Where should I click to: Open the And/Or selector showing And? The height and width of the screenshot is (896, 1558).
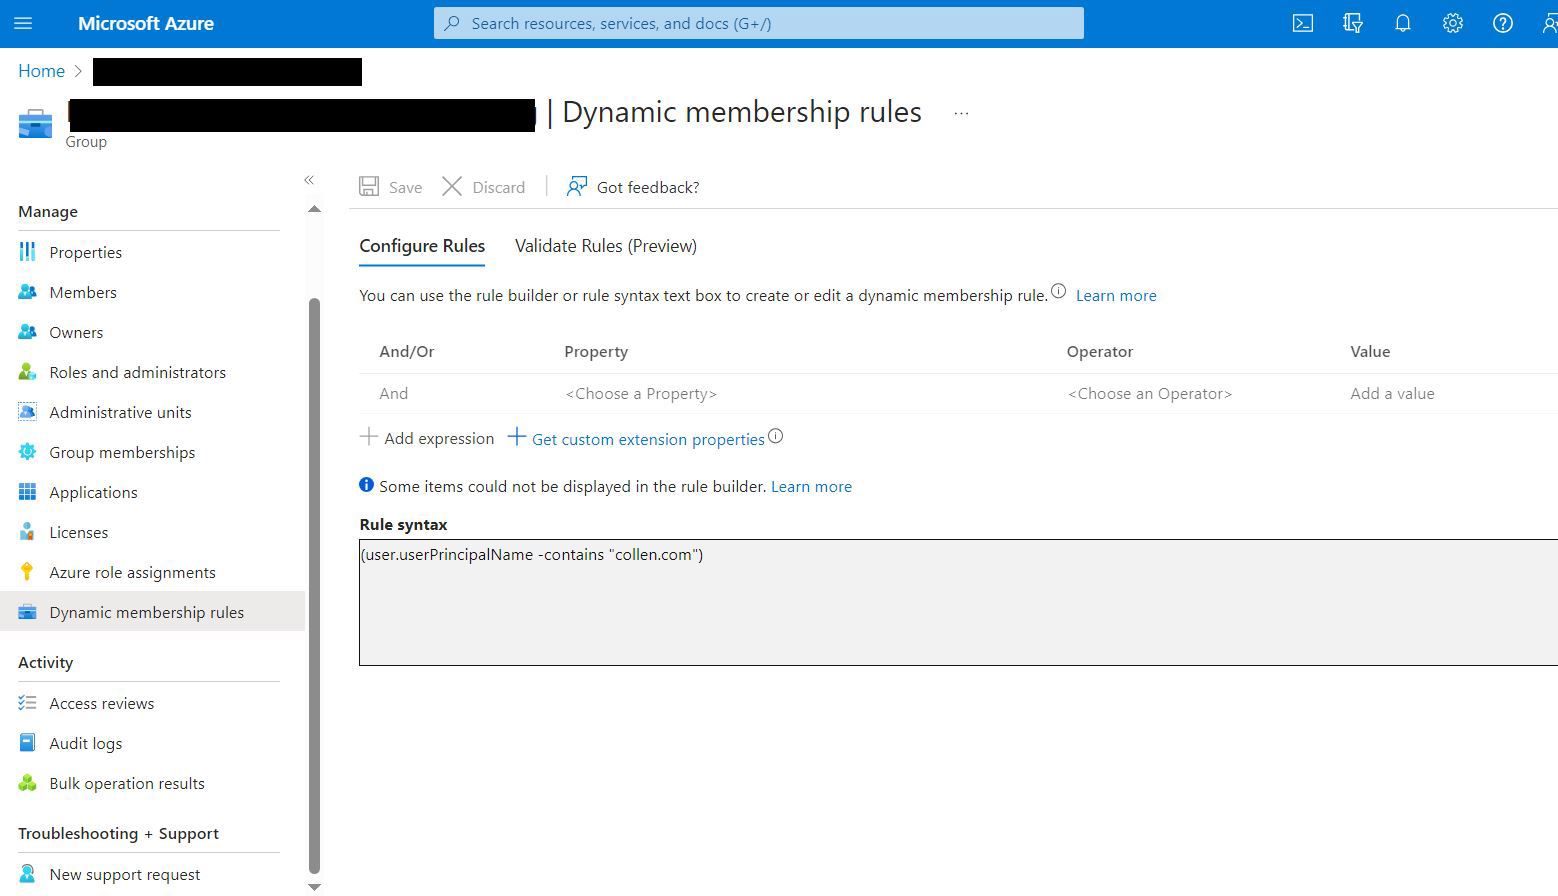pos(394,393)
